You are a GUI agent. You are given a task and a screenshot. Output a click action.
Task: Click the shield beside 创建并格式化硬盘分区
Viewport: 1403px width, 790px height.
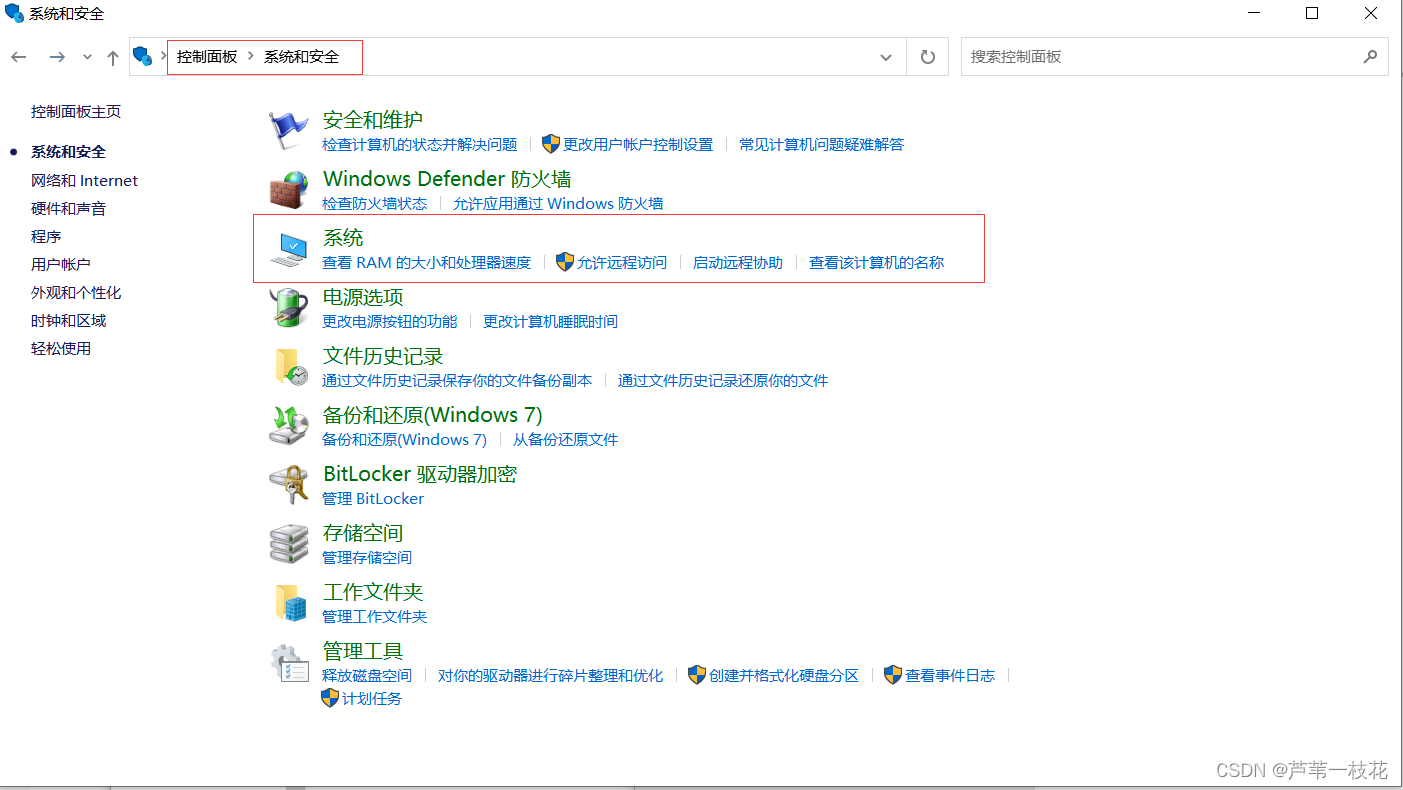(698, 675)
